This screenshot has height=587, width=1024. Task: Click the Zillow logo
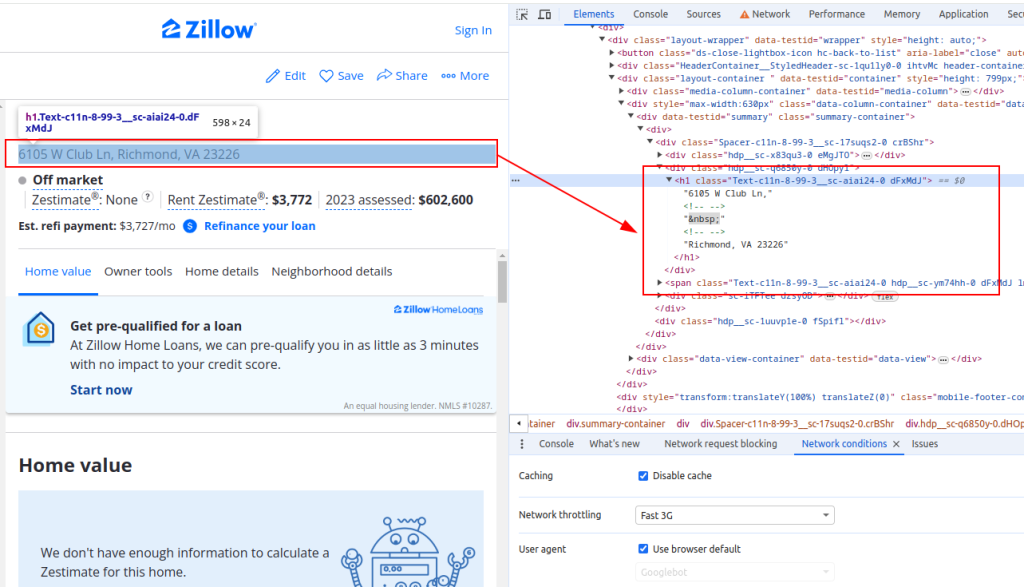[209, 29]
